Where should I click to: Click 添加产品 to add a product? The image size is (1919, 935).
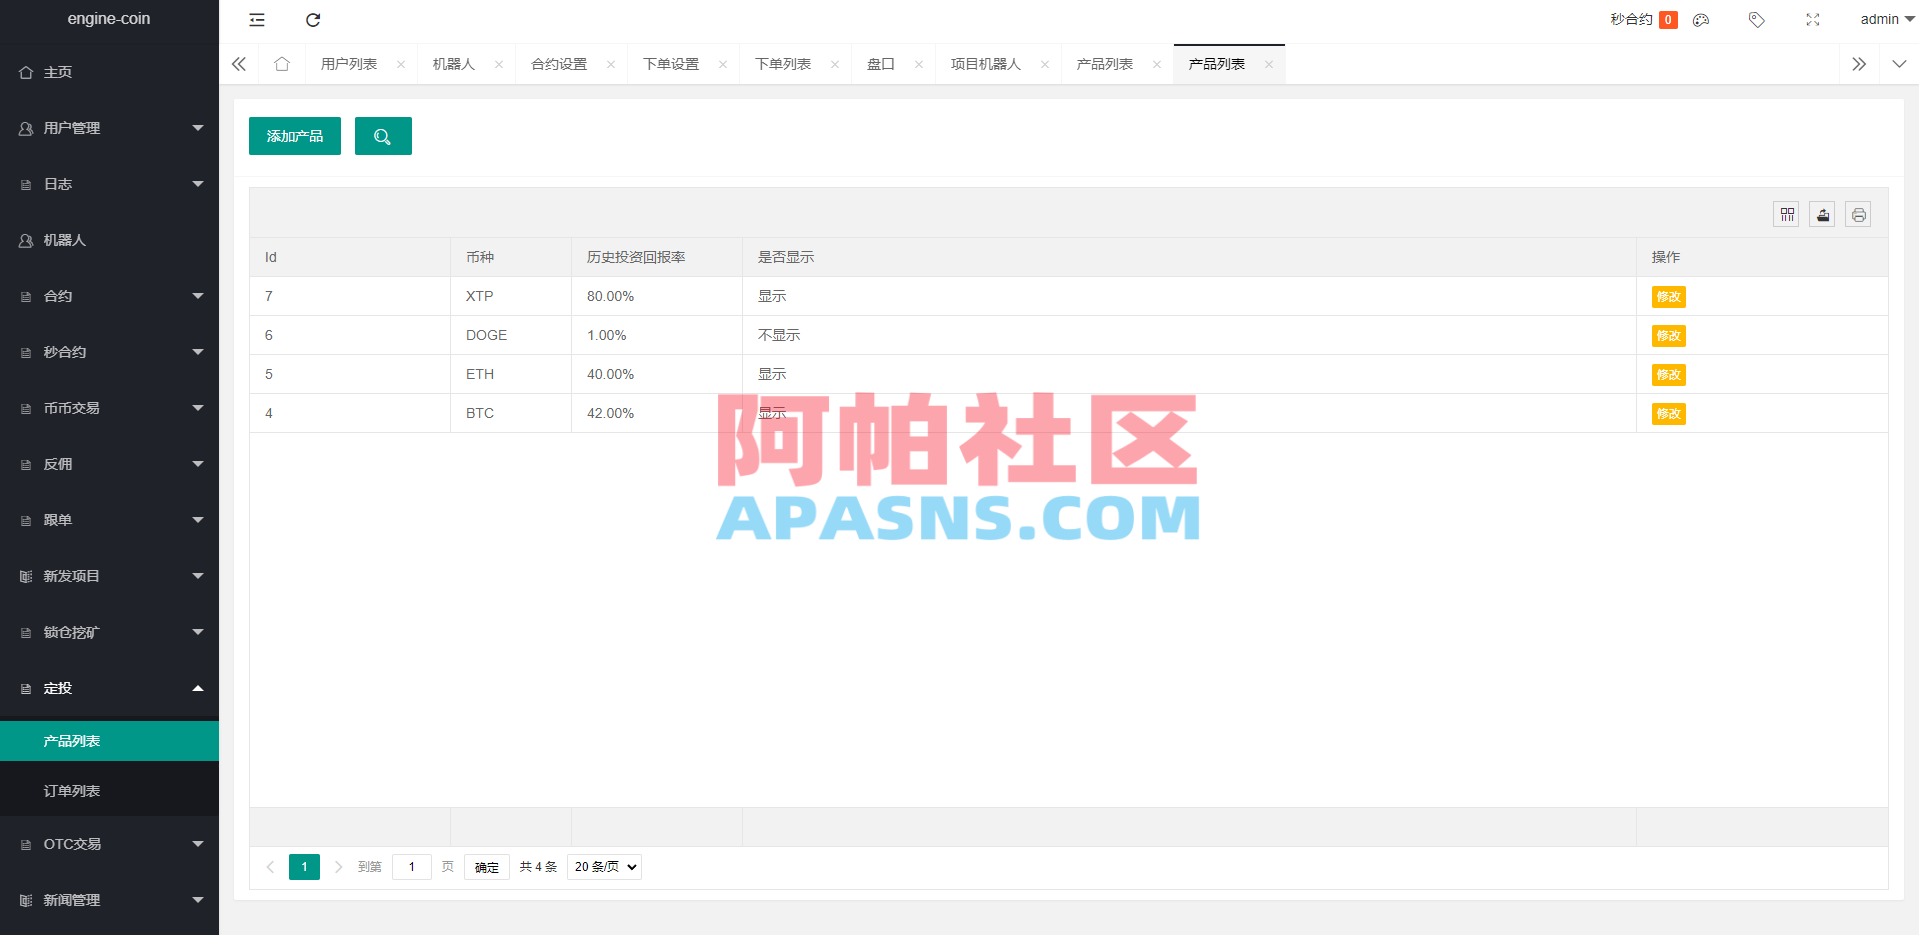[294, 136]
